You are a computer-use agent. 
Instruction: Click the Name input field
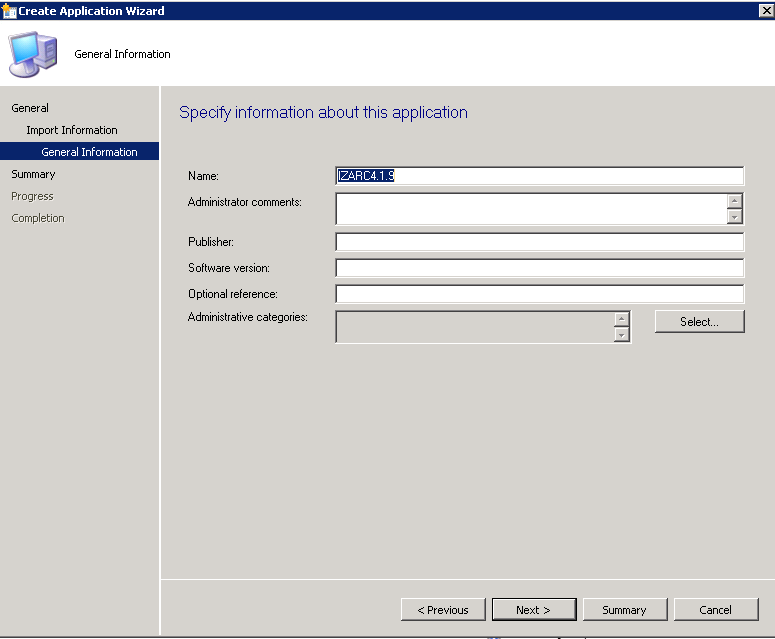click(x=539, y=176)
